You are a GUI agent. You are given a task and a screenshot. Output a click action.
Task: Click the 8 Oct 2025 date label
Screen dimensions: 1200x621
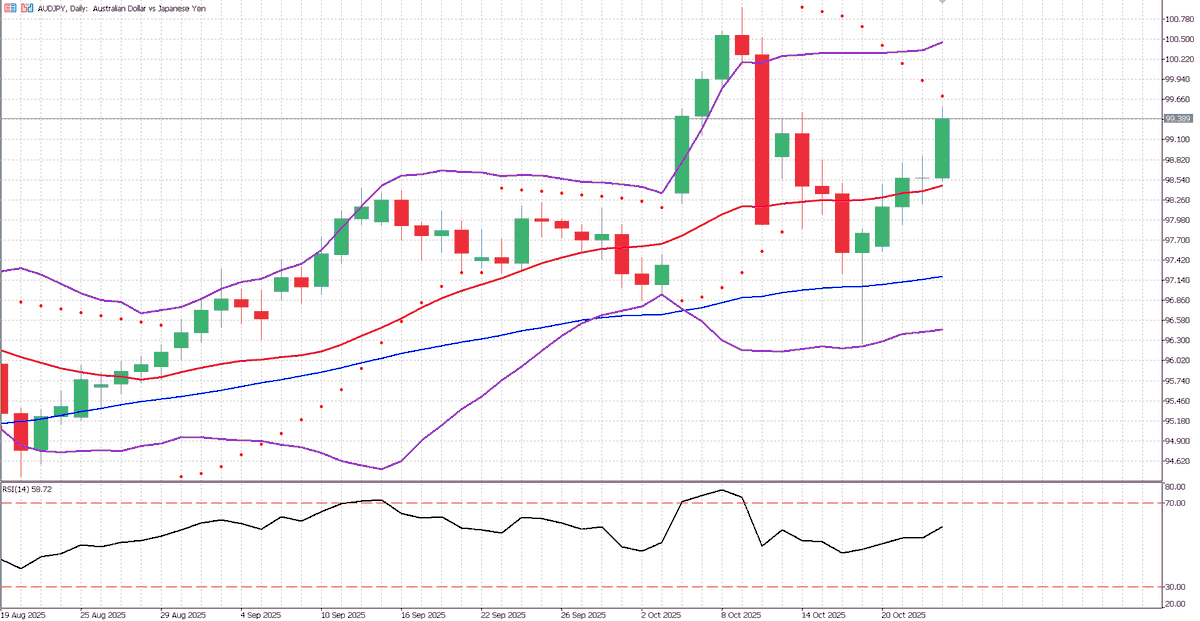741,615
